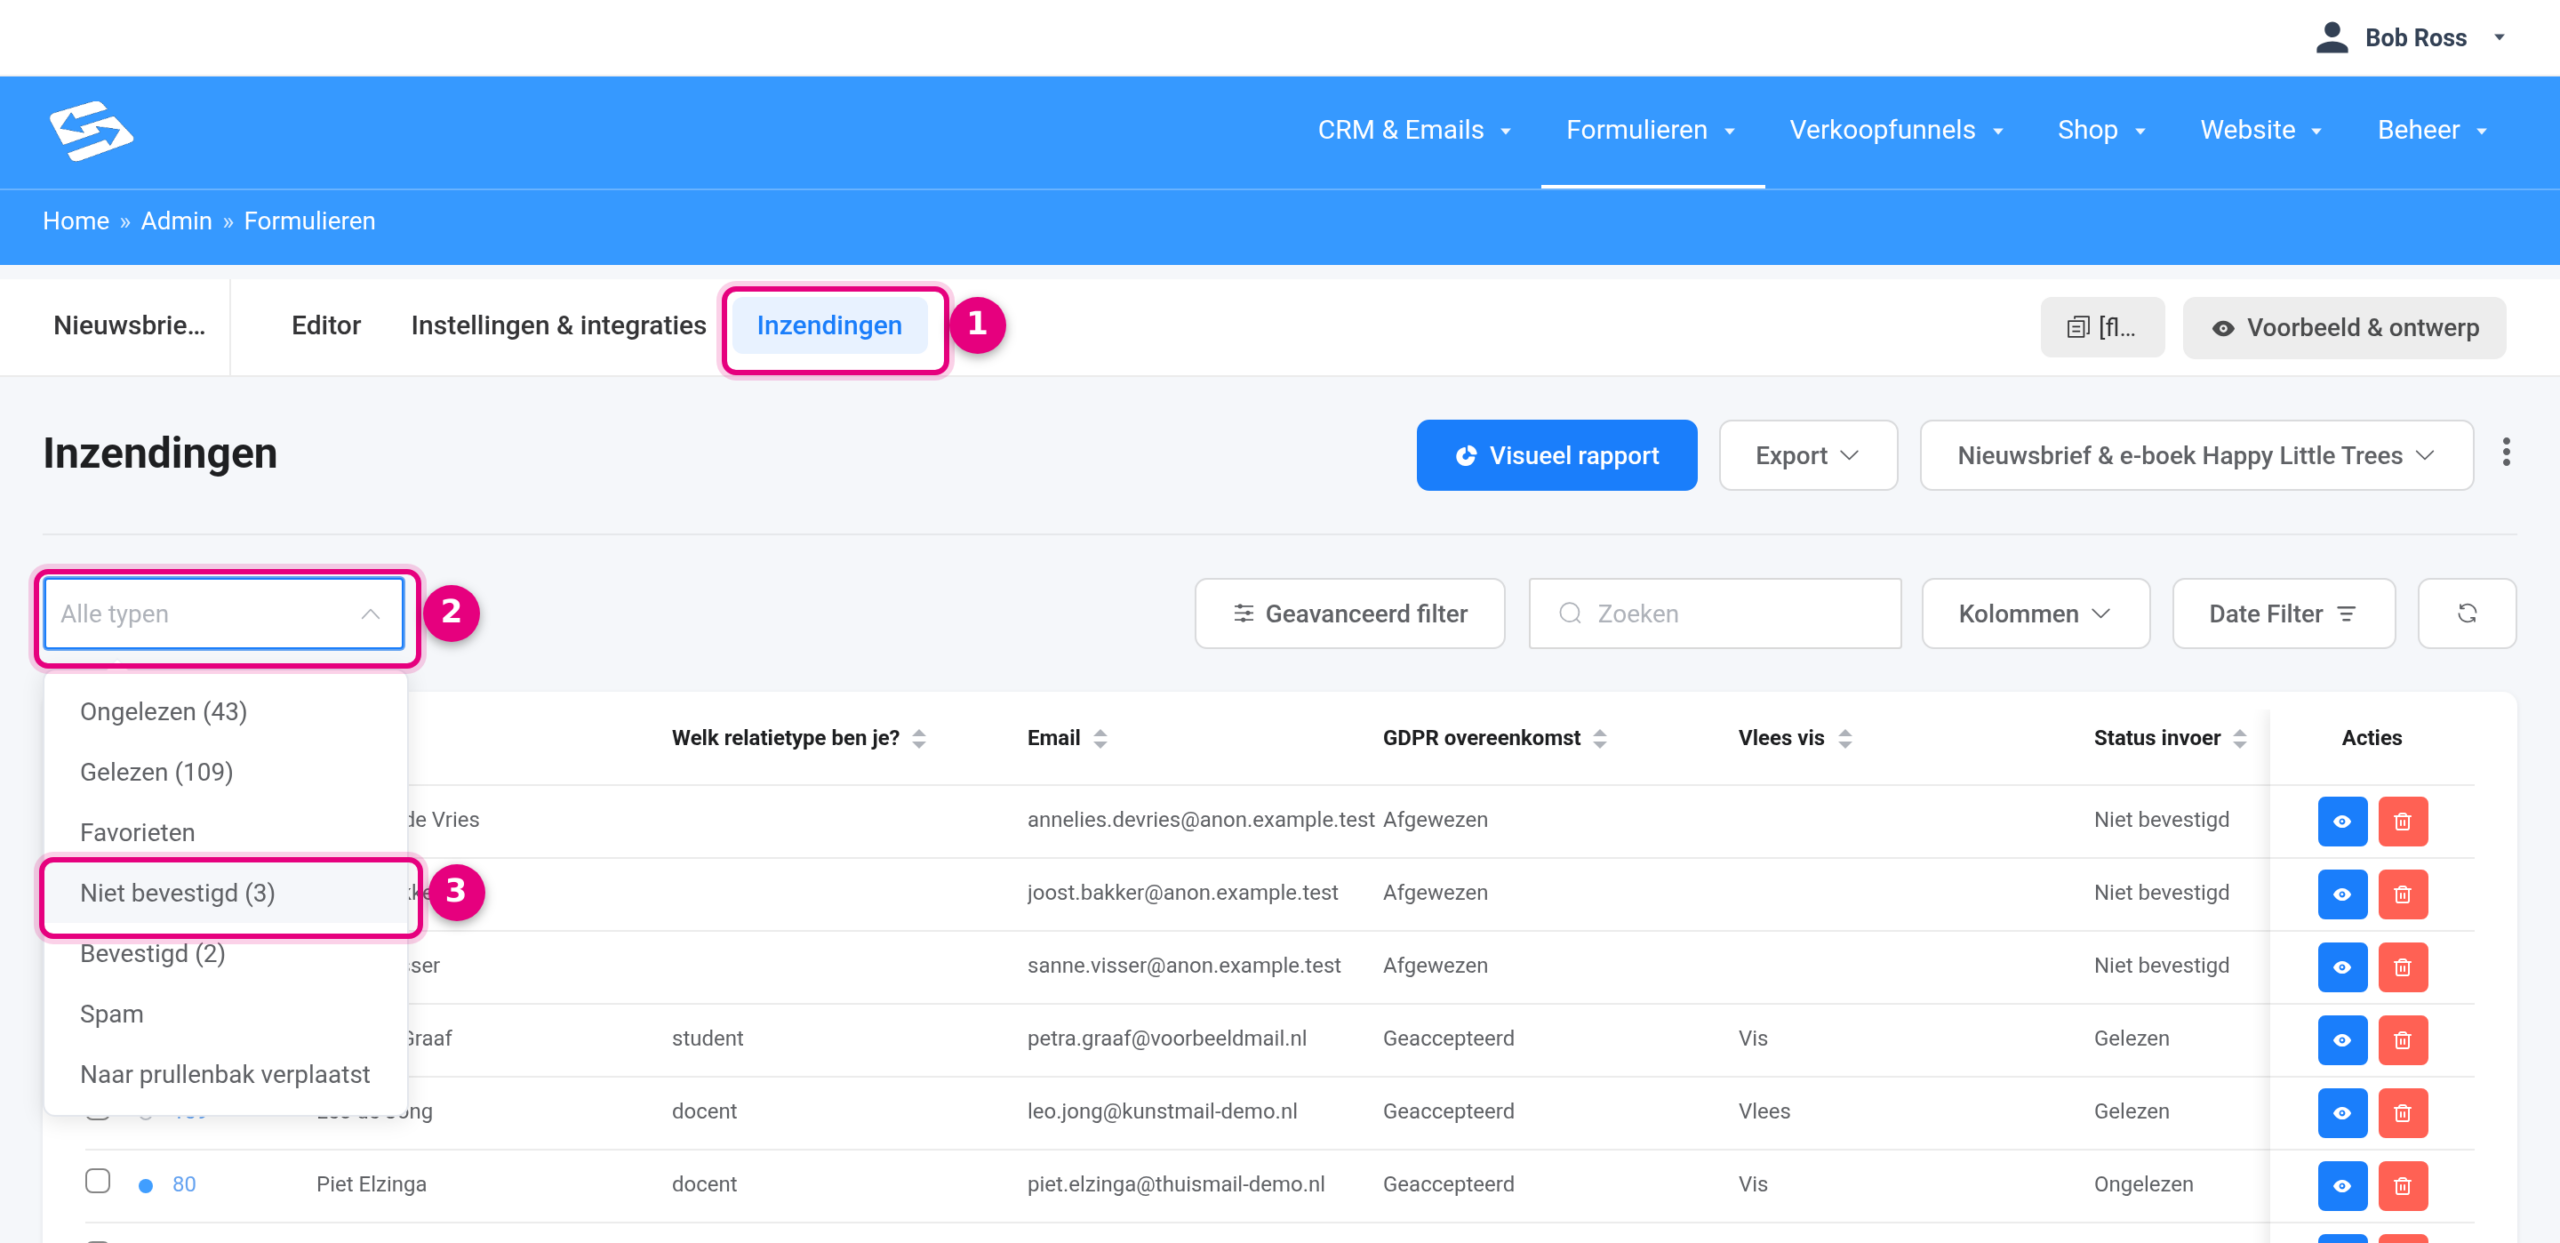Viewport: 2560px width, 1243px height.
Task: View the Piet Elzinga submission
Action: tap(2342, 1186)
